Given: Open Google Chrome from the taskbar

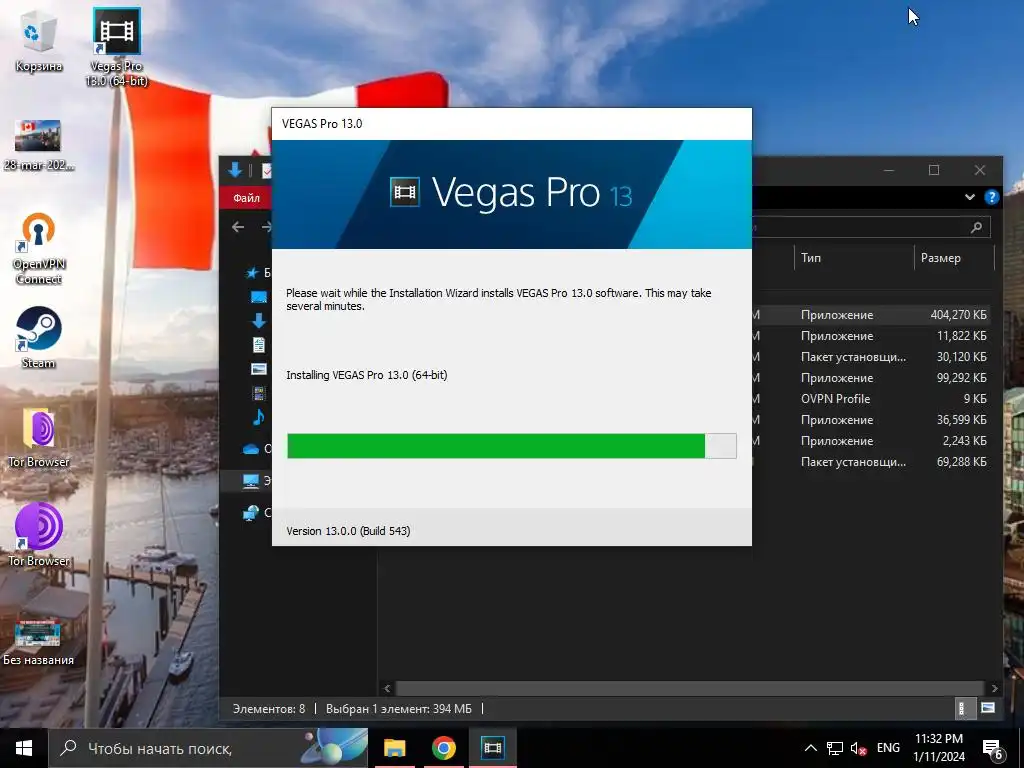Looking at the screenshot, I should pos(443,748).
